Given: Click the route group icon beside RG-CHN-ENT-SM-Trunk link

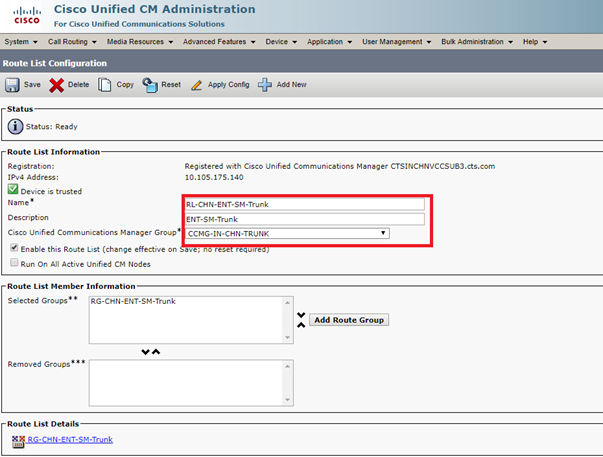Looking at the screenshot, I should [18, 441].
